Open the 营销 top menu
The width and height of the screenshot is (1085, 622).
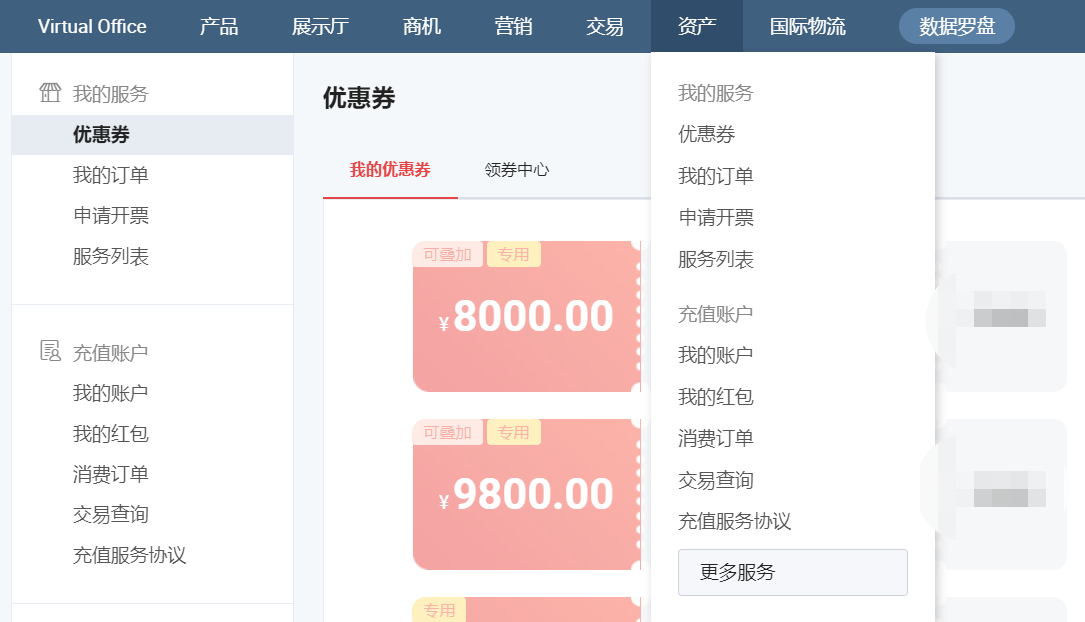[x=513, y=26]
